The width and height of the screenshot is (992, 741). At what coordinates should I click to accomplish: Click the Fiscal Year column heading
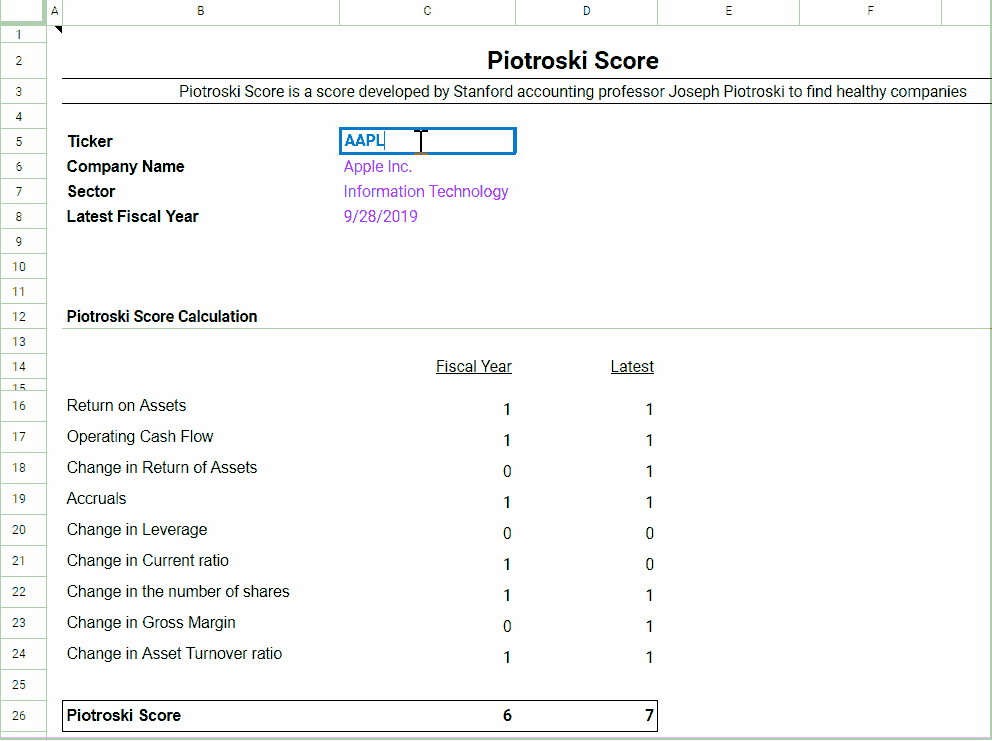point(474,366)
